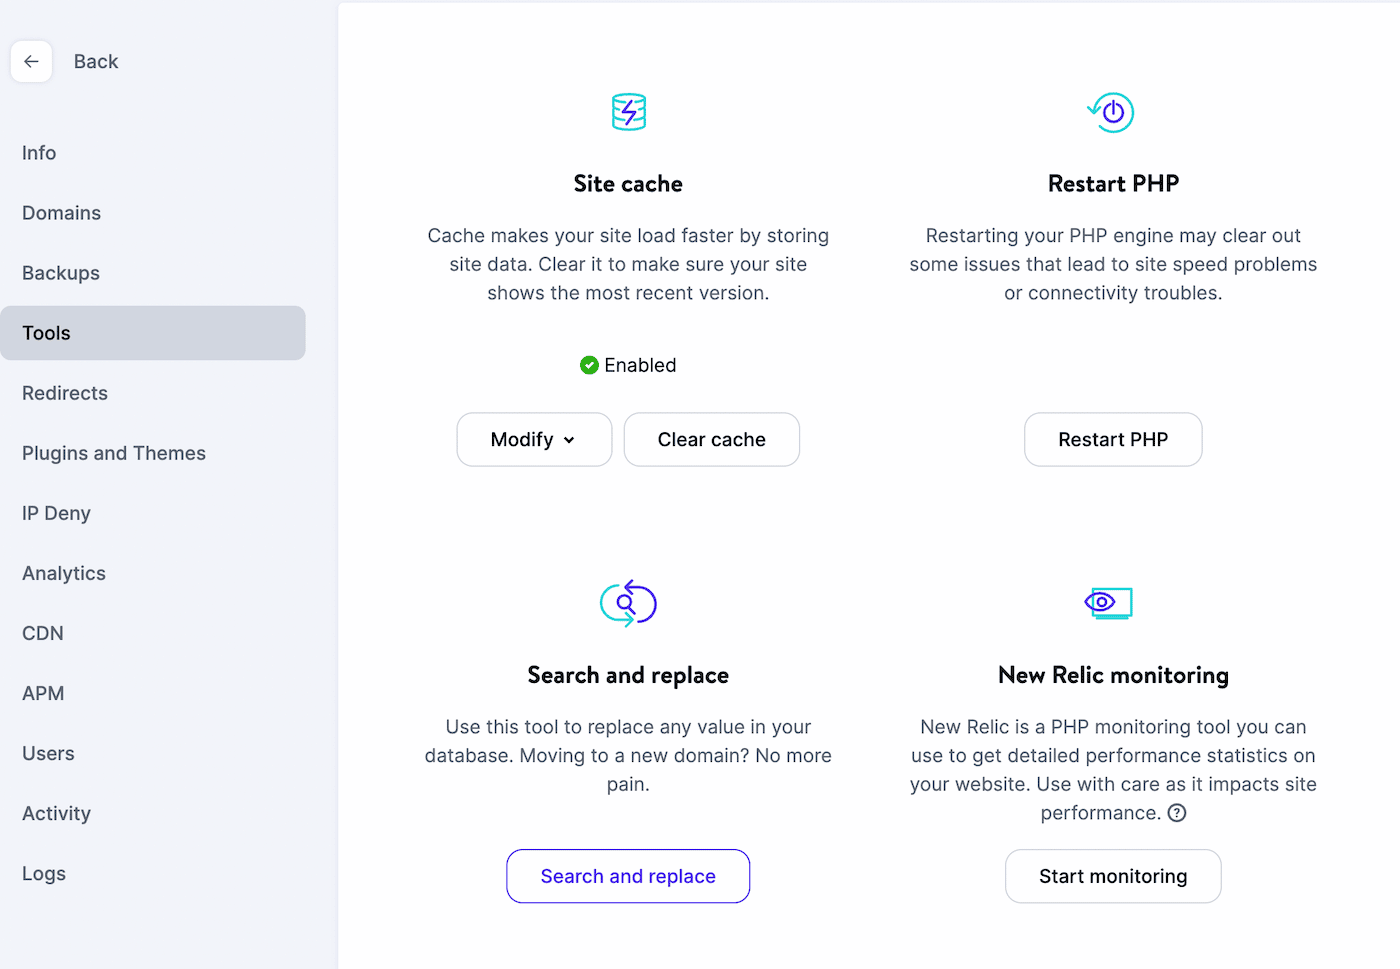Click the back arrow icon
Screen dimensions: 1400x969
[x=31, y=61]
